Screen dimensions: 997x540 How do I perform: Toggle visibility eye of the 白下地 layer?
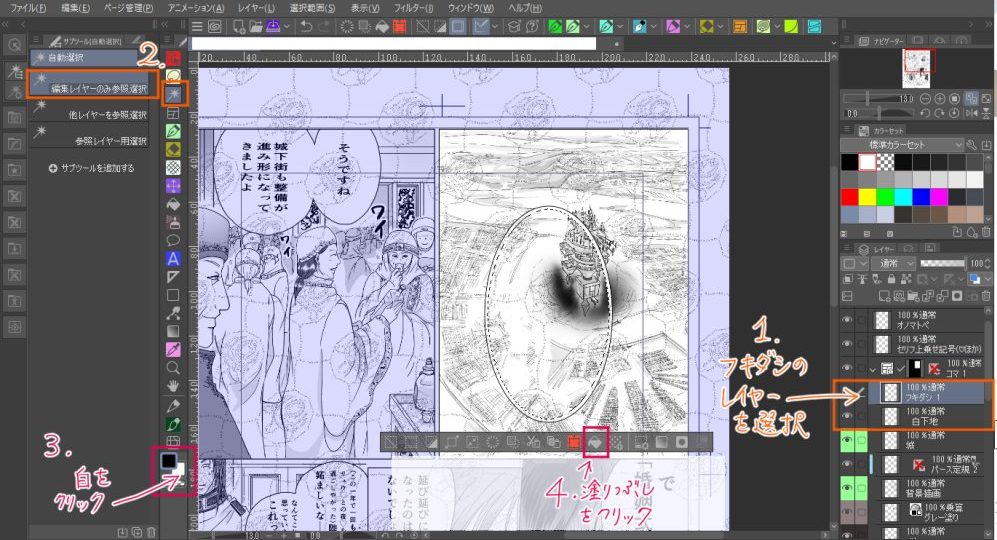click(847, 416)
